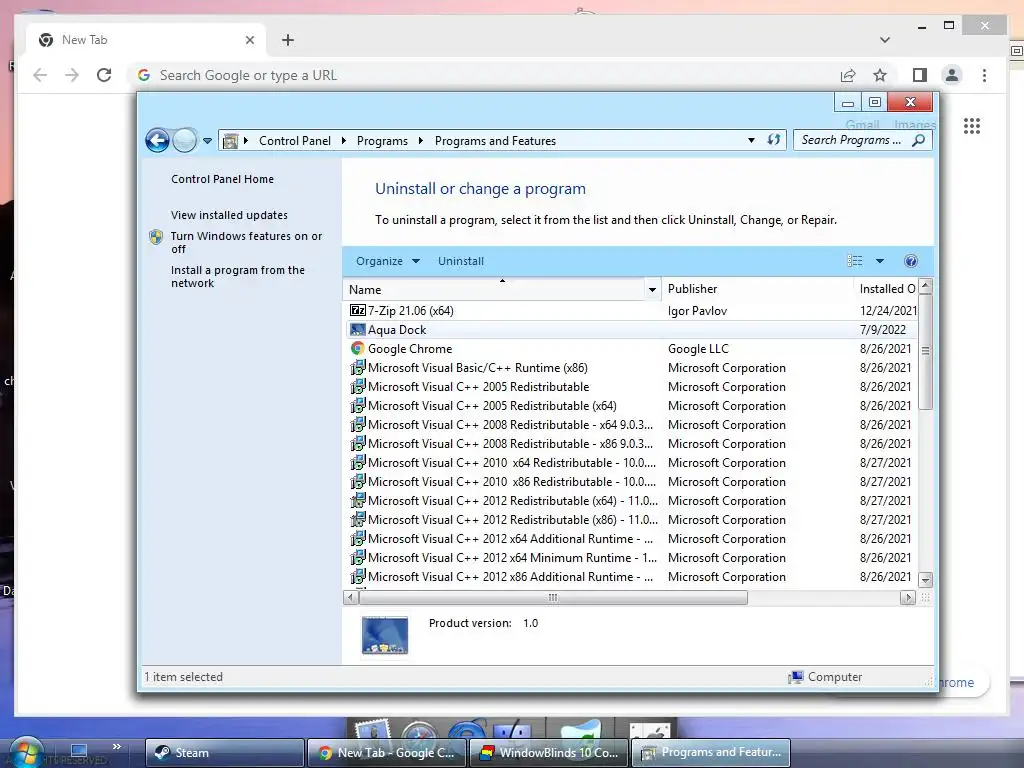Open Control Panel Home link

(222, 179)
